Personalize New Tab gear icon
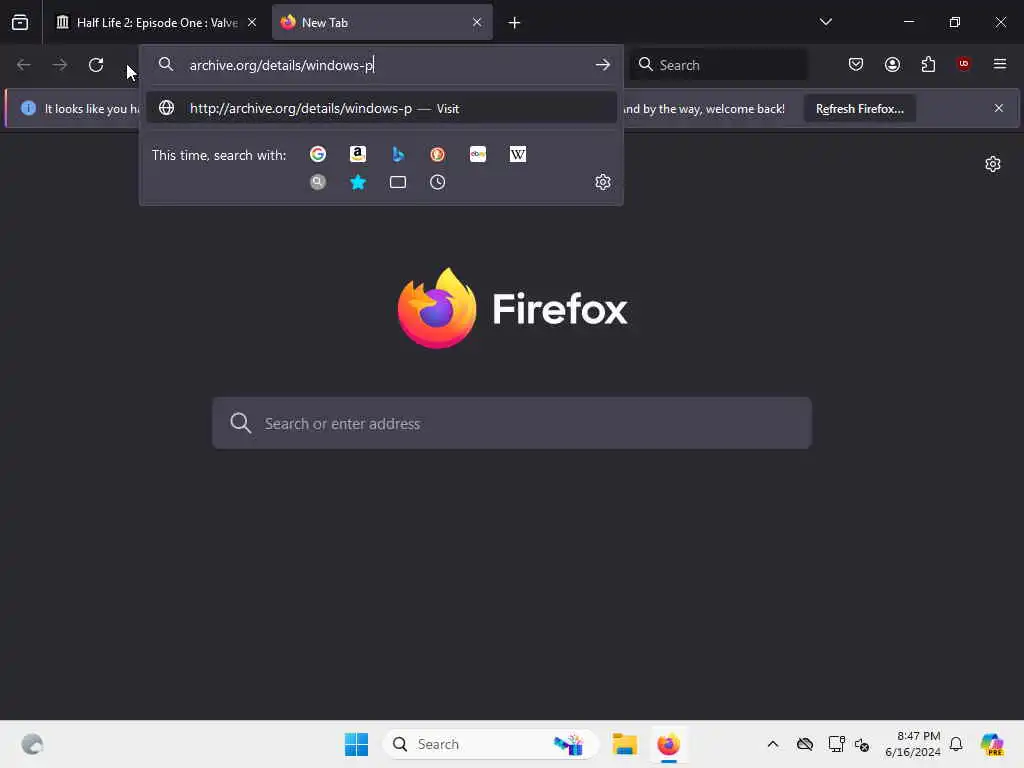This screenshot has height=768, width=1024. click(x=993, y=164)
